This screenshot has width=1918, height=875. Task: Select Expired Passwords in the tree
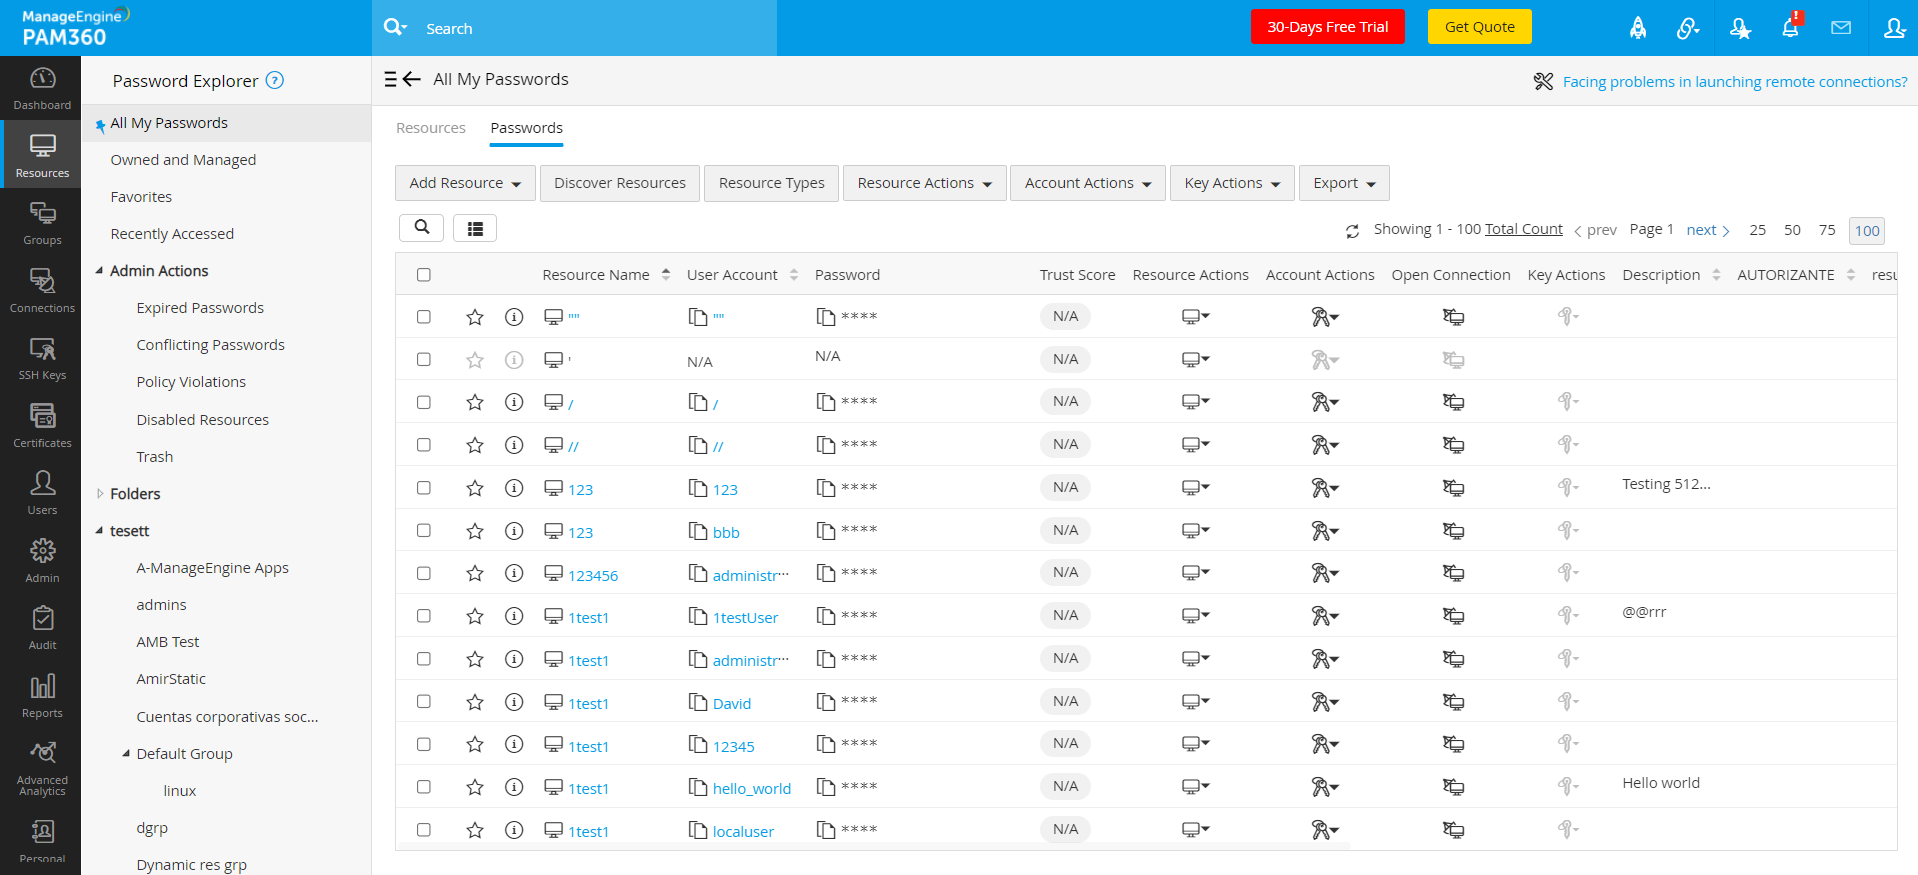click(200, 308)
